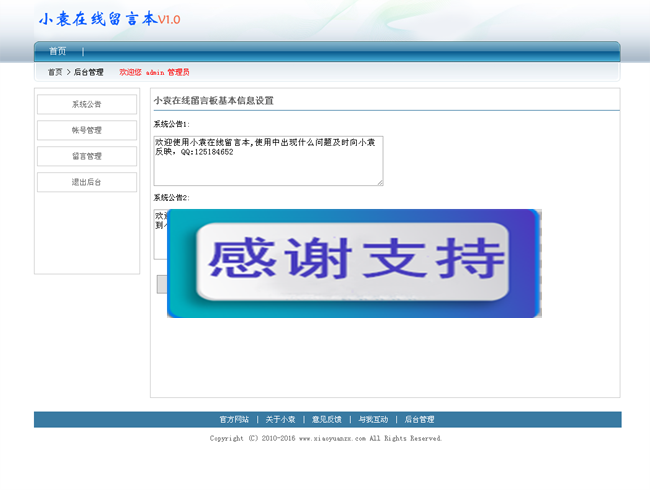Viewport: 650px width, 490px height.
Task: Click the 小袁在线留言本 V1.0 logo
Action: pos(109,19)
